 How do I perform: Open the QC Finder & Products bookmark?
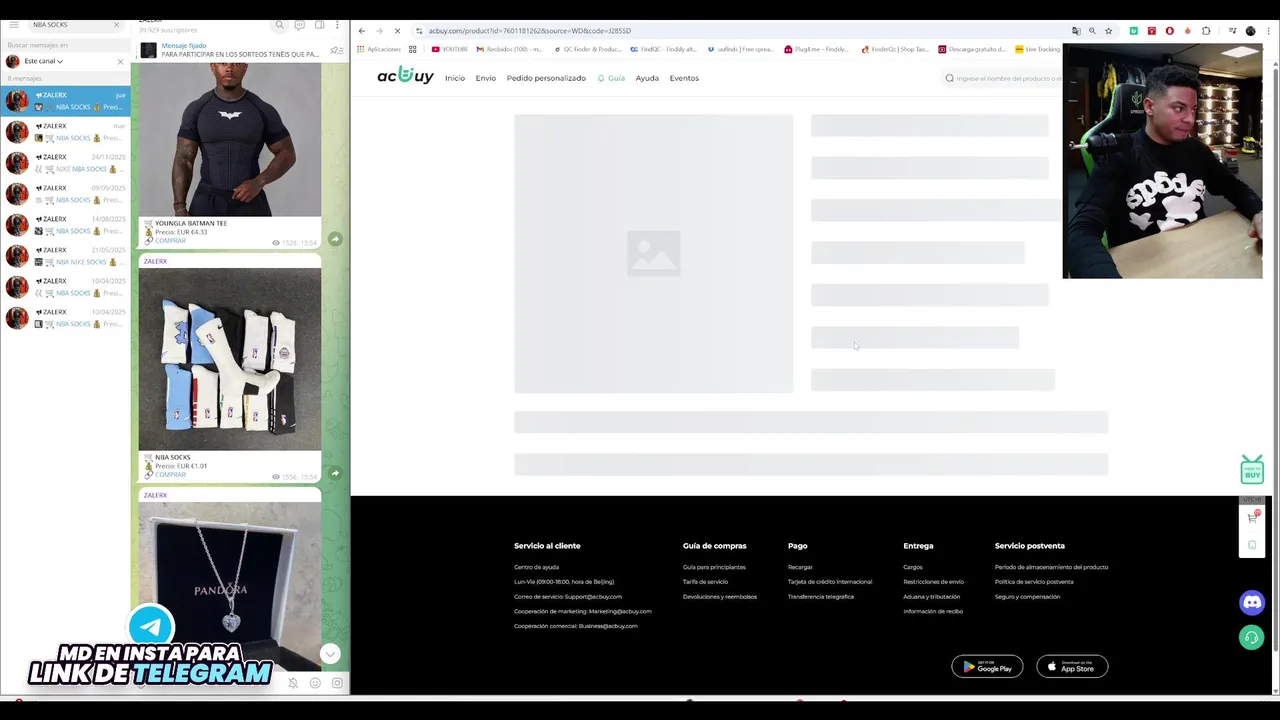point(587,49)
